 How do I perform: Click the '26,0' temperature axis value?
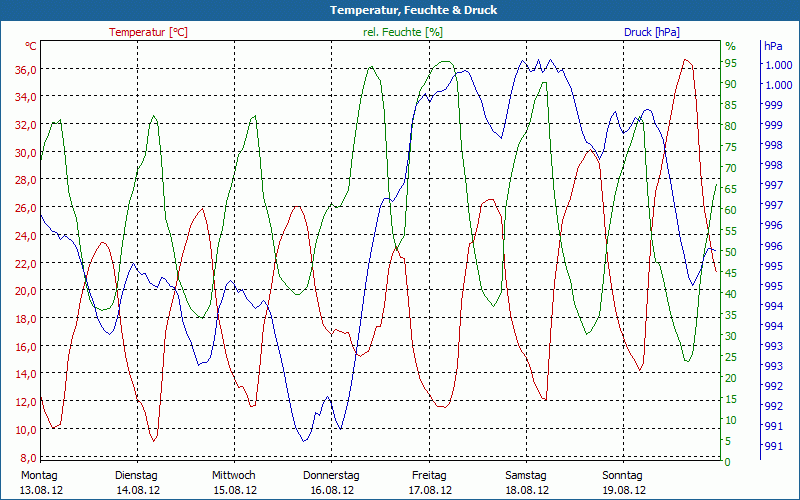pos(26,208)
